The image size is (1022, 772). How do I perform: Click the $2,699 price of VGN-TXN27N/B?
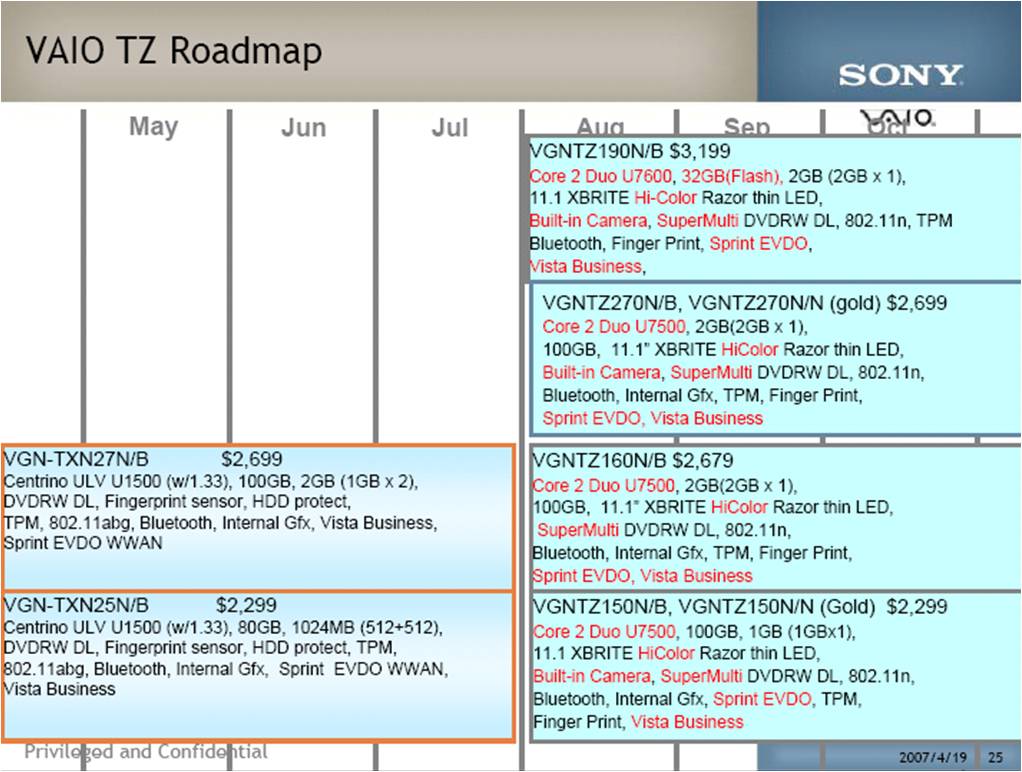coord(252,459)
